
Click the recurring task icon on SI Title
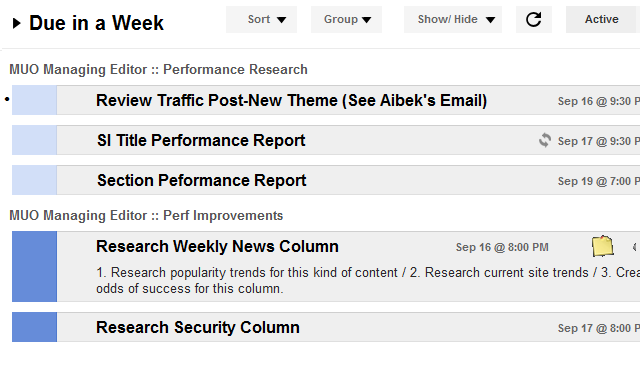pos(544,140)
